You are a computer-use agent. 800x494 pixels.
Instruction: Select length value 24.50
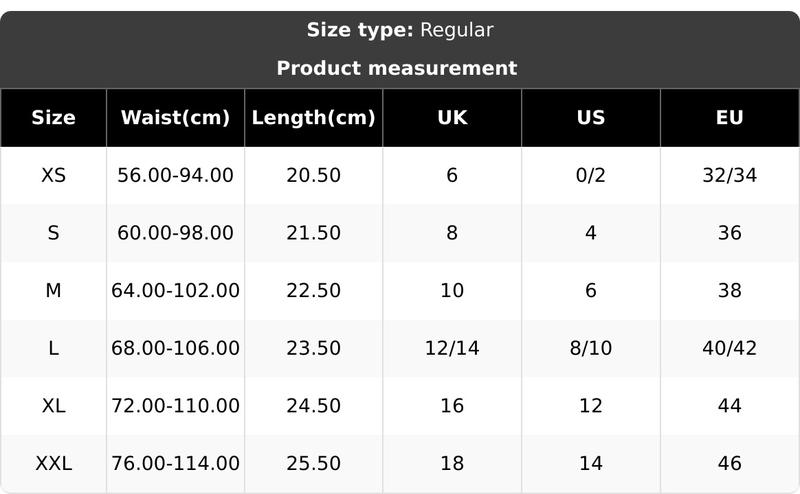click(x=313, y=406)
